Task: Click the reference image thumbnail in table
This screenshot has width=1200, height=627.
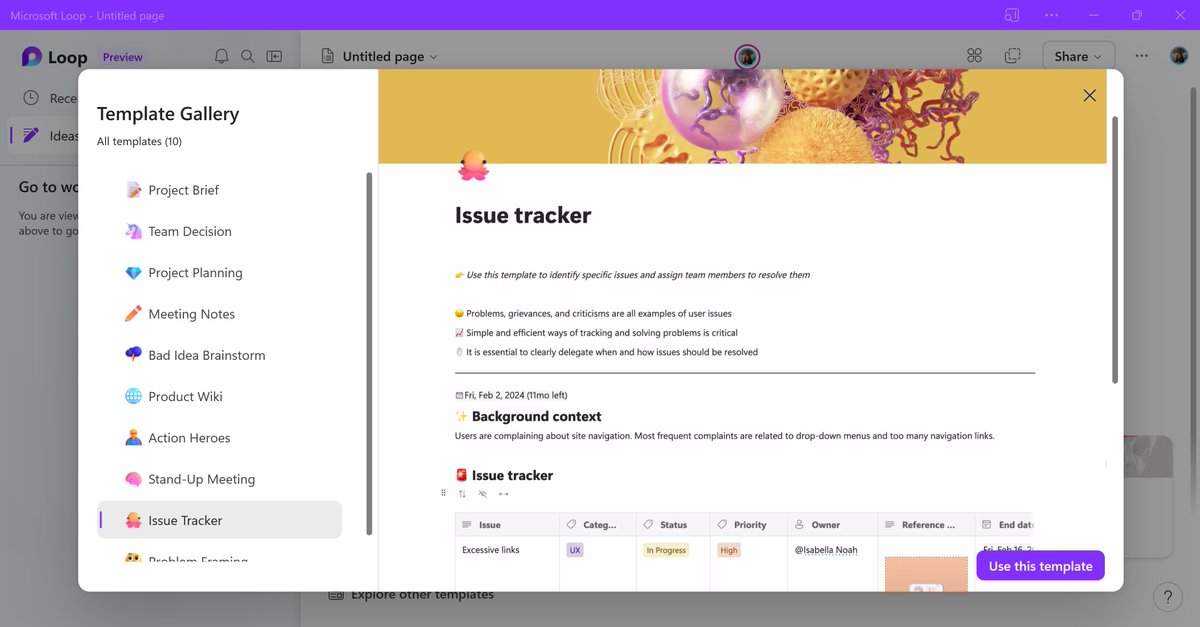Action: click(926, 574)
